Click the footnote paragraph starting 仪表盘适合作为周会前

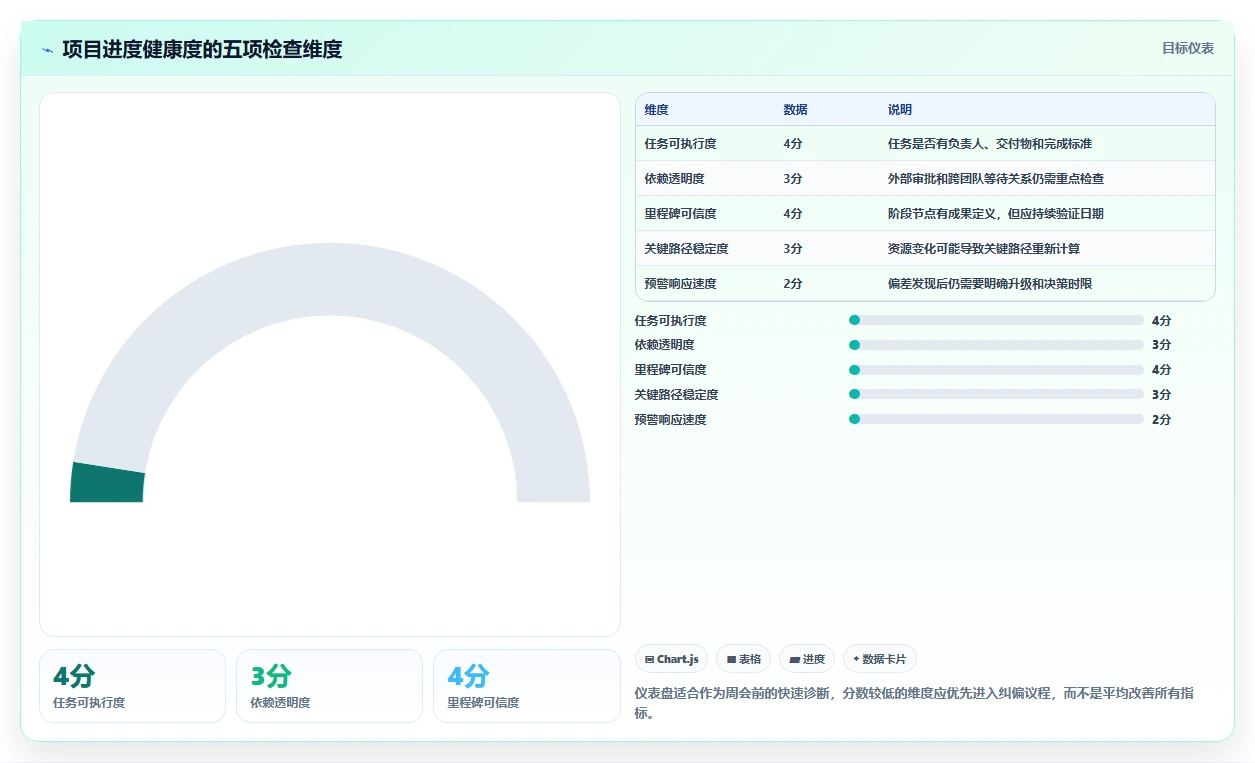pyautogui.click(x=927, y=704)
